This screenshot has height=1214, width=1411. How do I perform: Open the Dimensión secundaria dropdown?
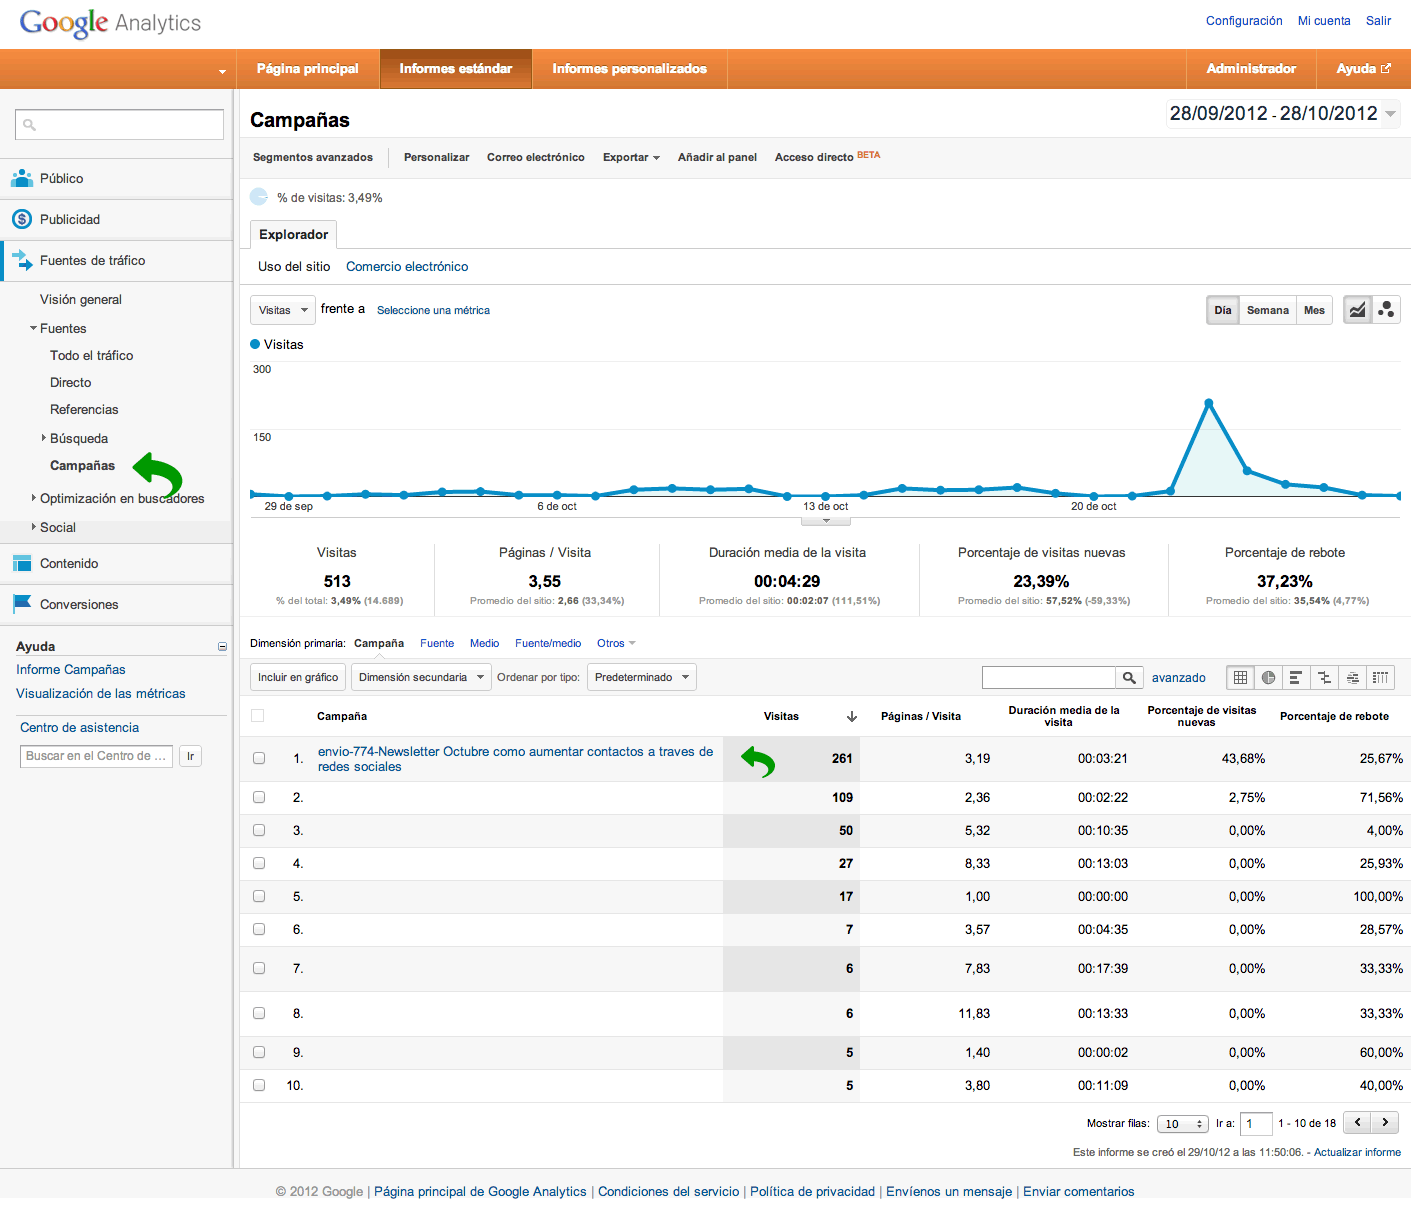coord(421,677)
